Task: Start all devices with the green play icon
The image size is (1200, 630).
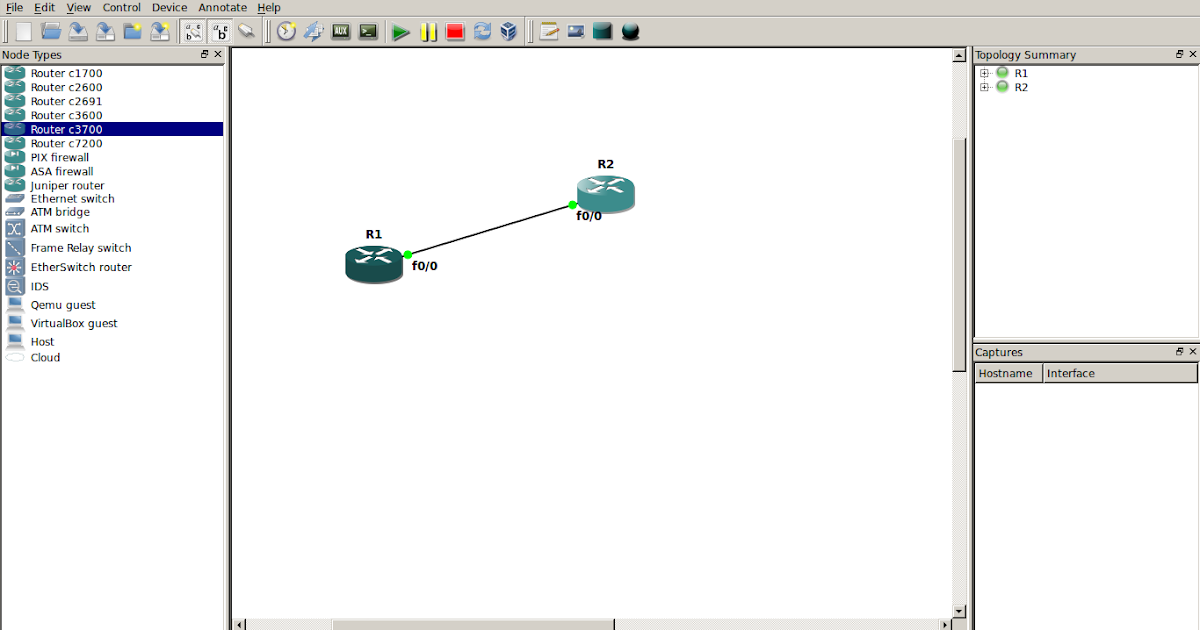Action: click(399, 31)
